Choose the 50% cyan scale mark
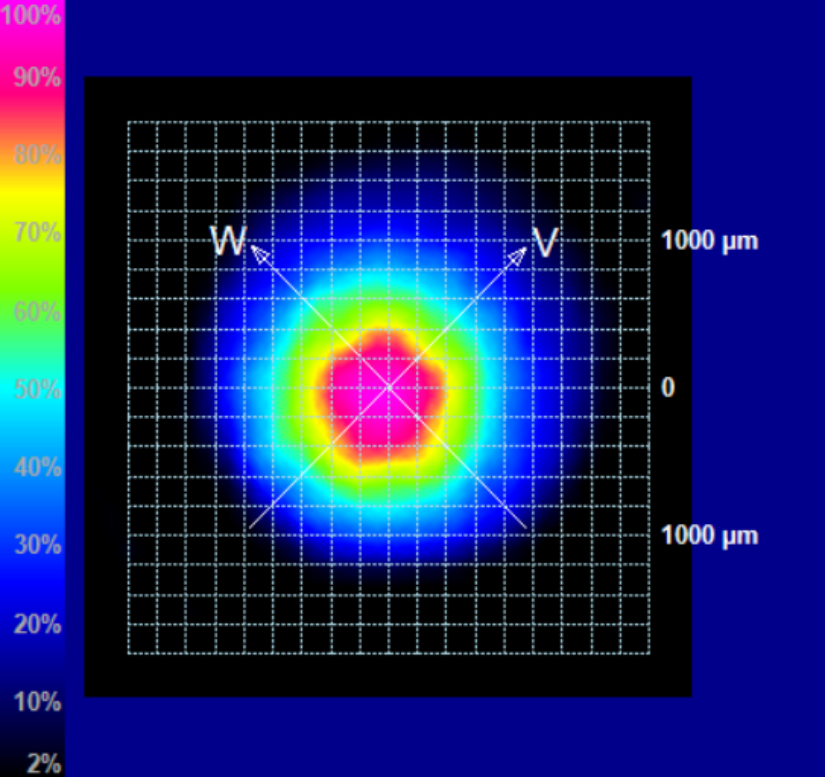 click(x=37, y=389)
